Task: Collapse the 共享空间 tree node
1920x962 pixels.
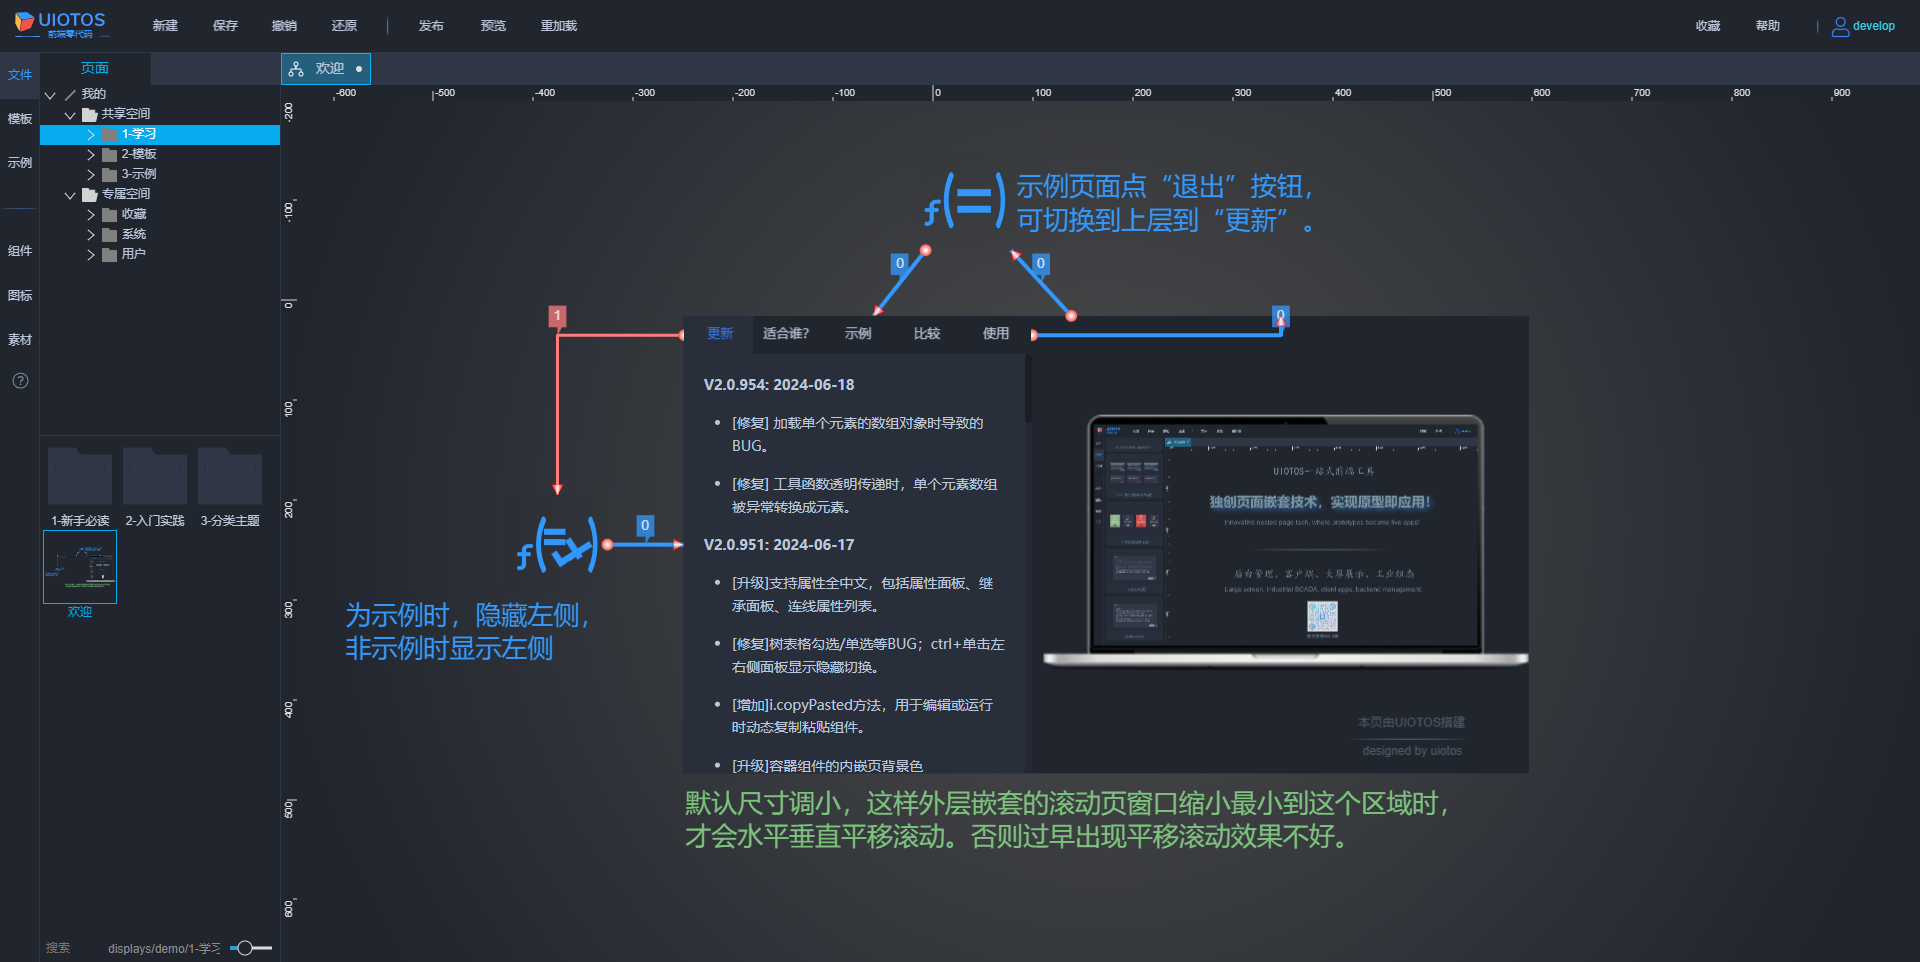Action: 70,114
